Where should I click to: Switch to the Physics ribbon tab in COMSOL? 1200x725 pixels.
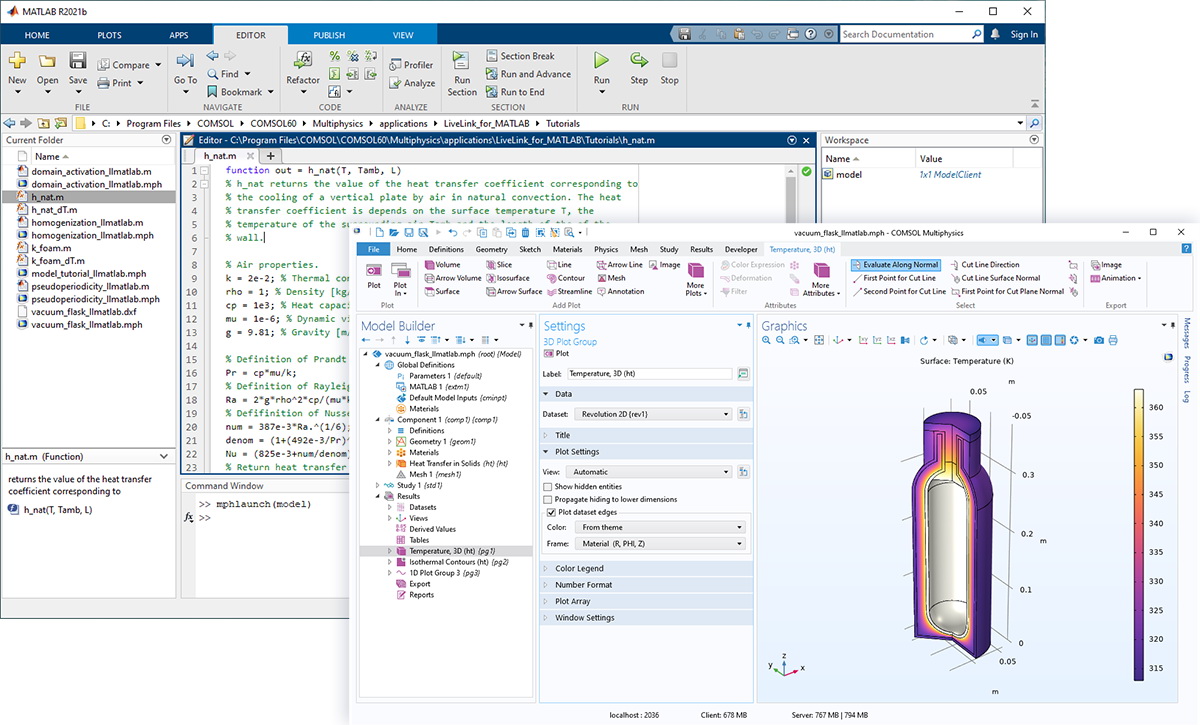tap(606, 249)
